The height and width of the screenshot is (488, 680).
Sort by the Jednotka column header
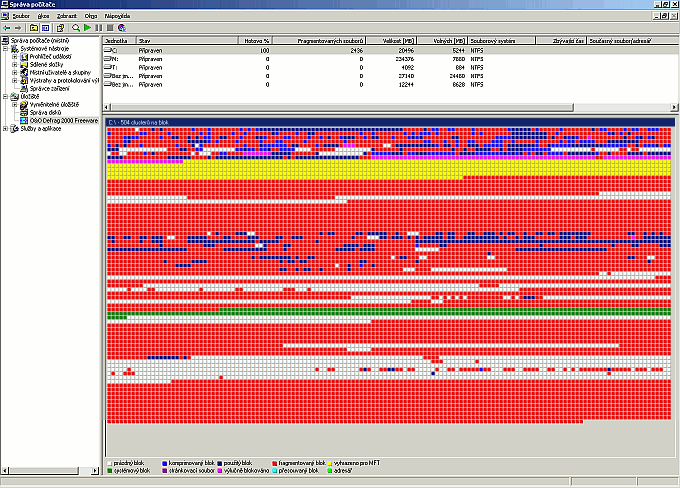pyautogui.click(x=118, y=41)
